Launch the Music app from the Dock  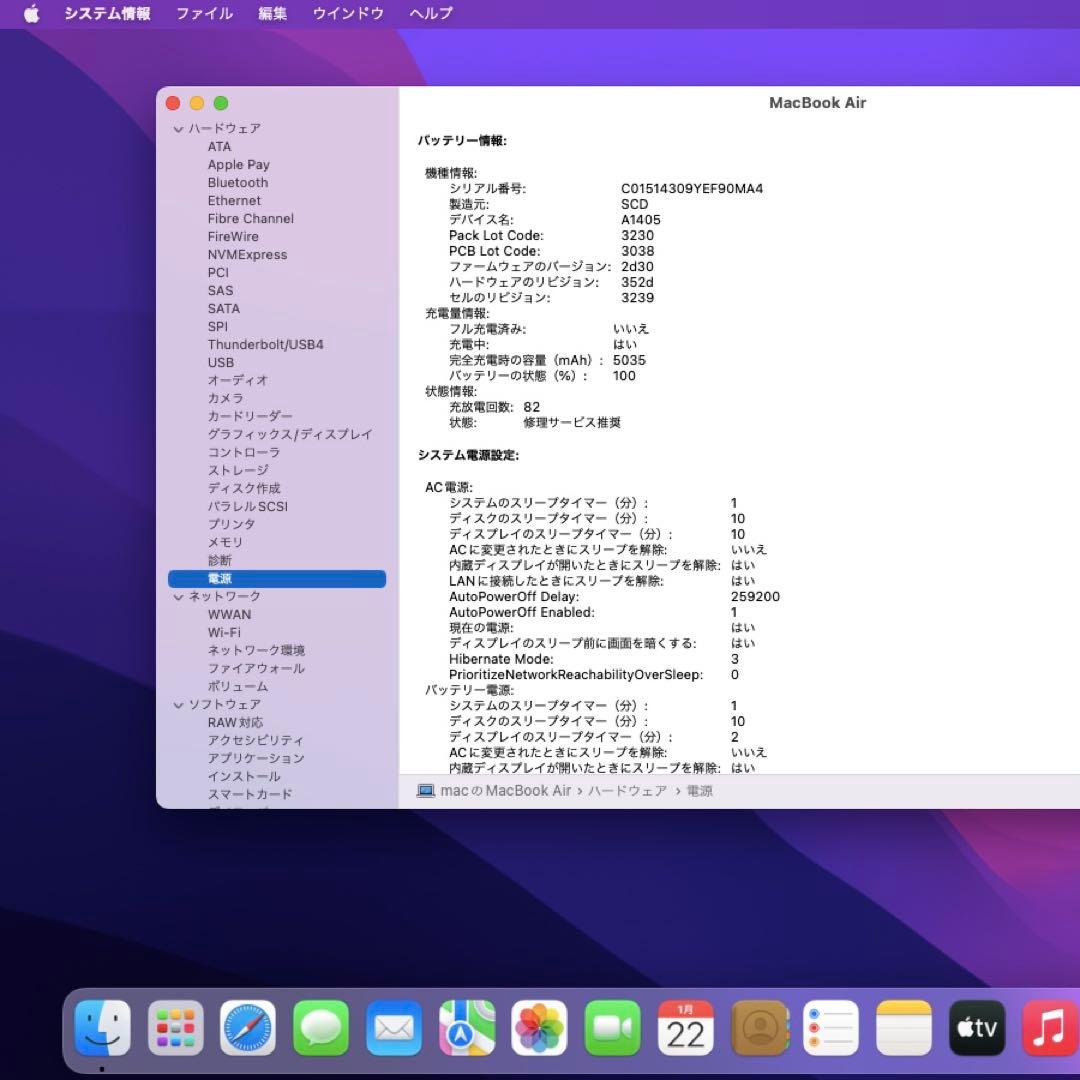[1047, 1027]
